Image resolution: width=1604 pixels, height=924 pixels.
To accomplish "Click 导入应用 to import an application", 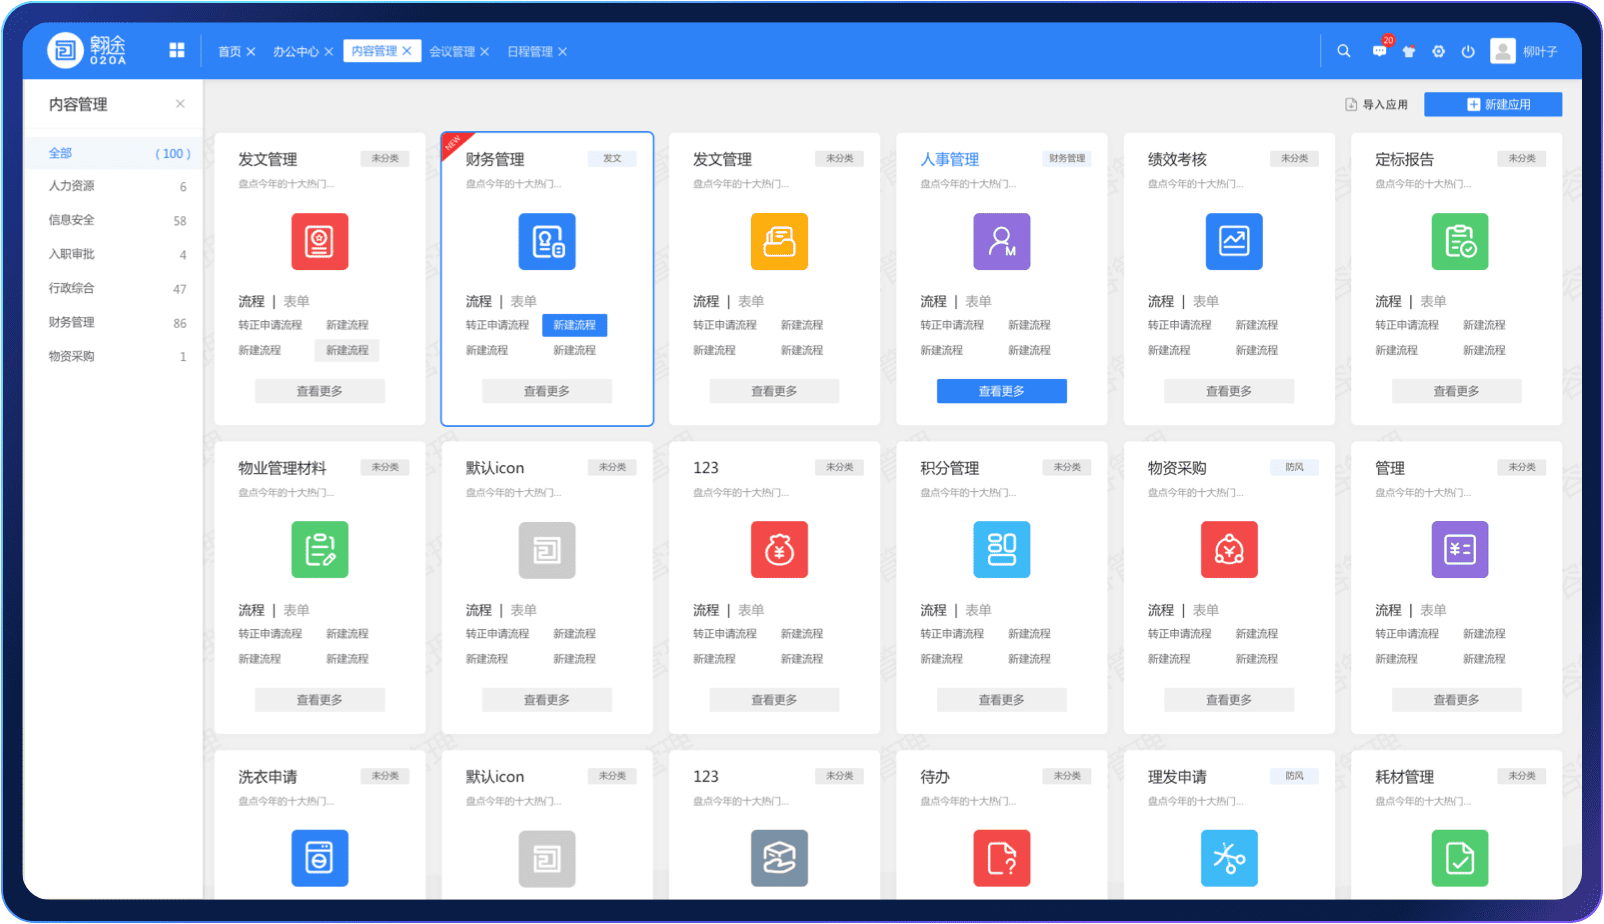I will [x=1377, y=104].
